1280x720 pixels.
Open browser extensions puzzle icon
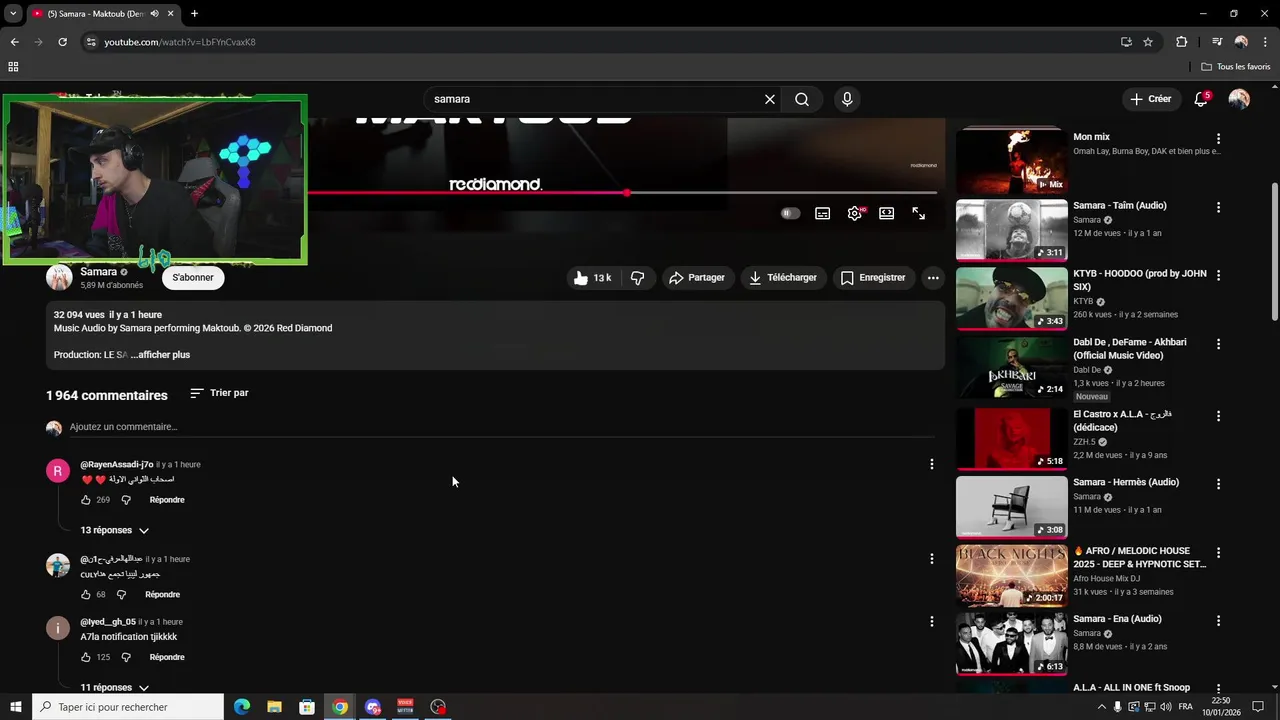(1181, 42)
